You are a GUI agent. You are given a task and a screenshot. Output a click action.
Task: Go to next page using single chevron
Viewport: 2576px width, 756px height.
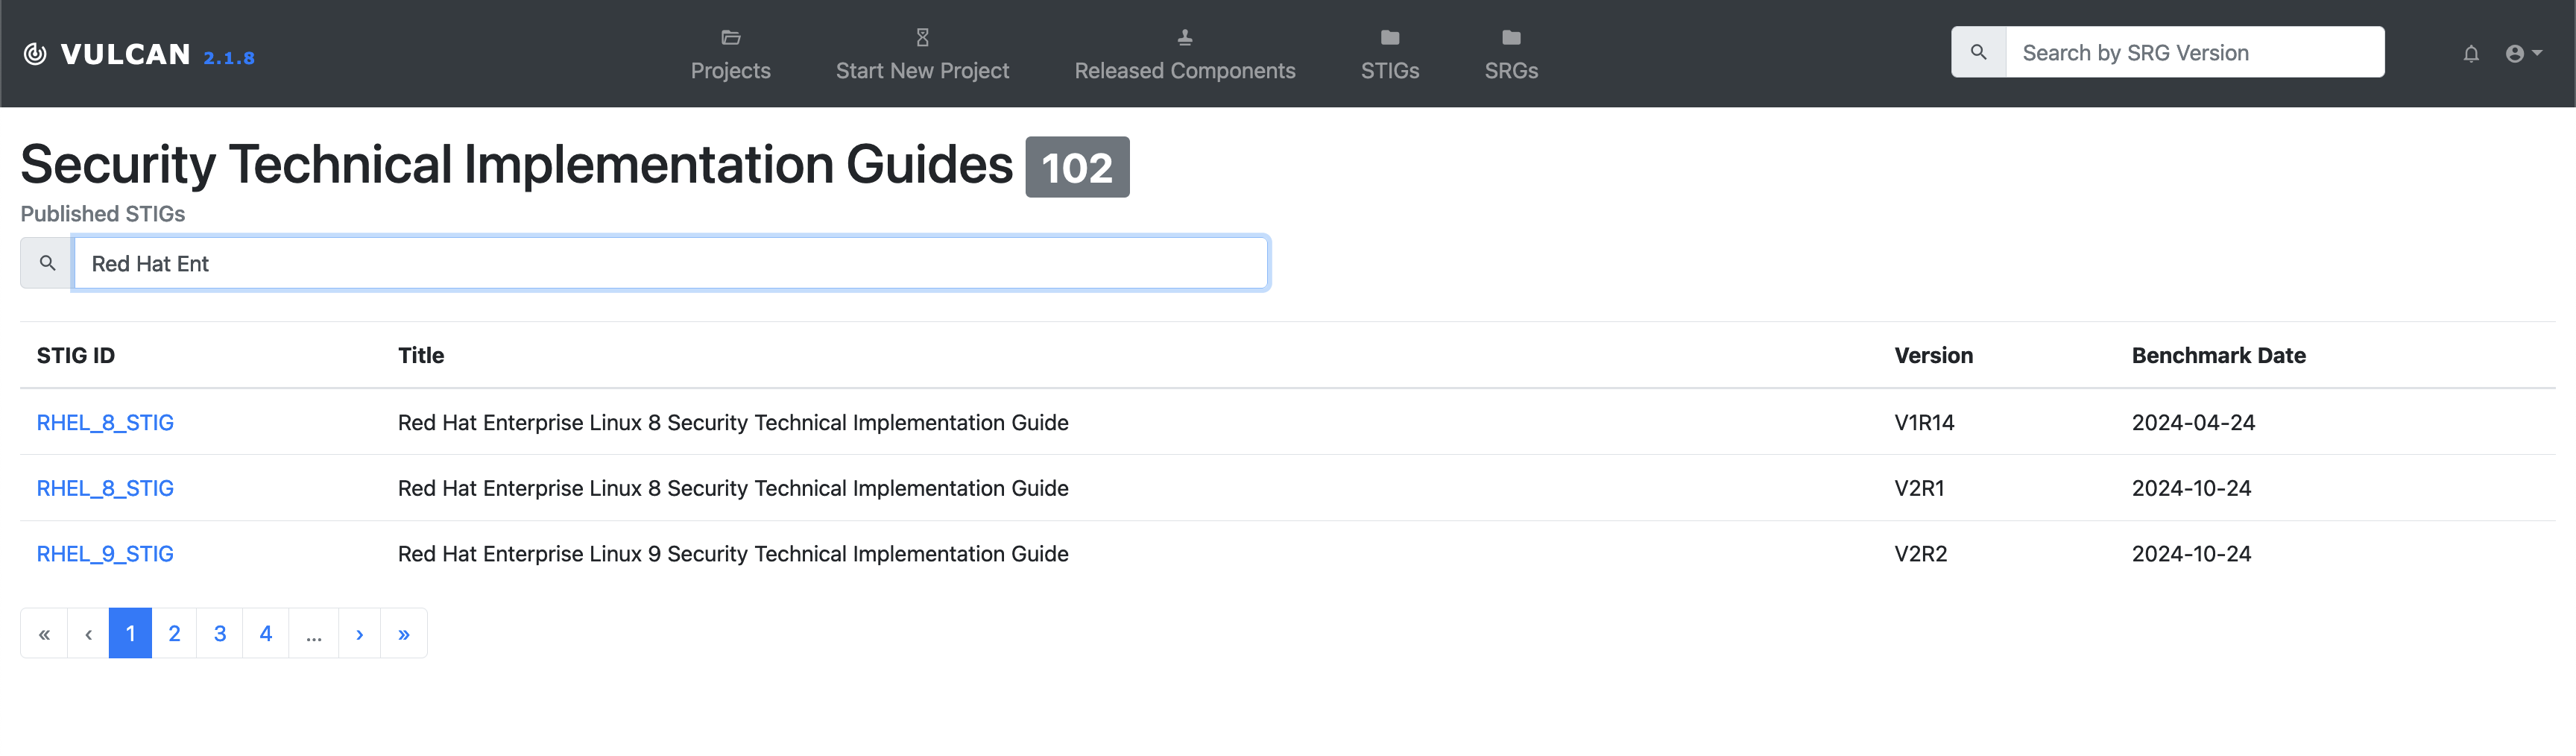(359, 634)
